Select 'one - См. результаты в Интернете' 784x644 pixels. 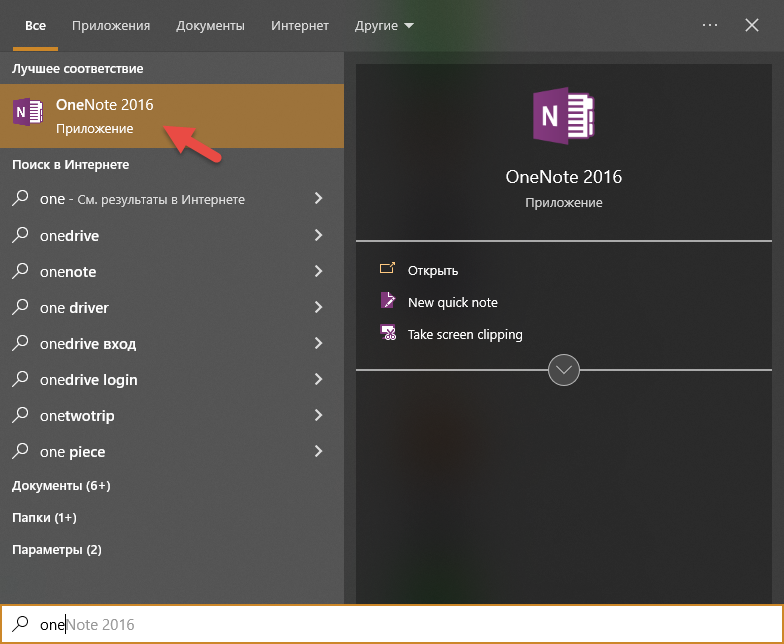tap(172, 198)
